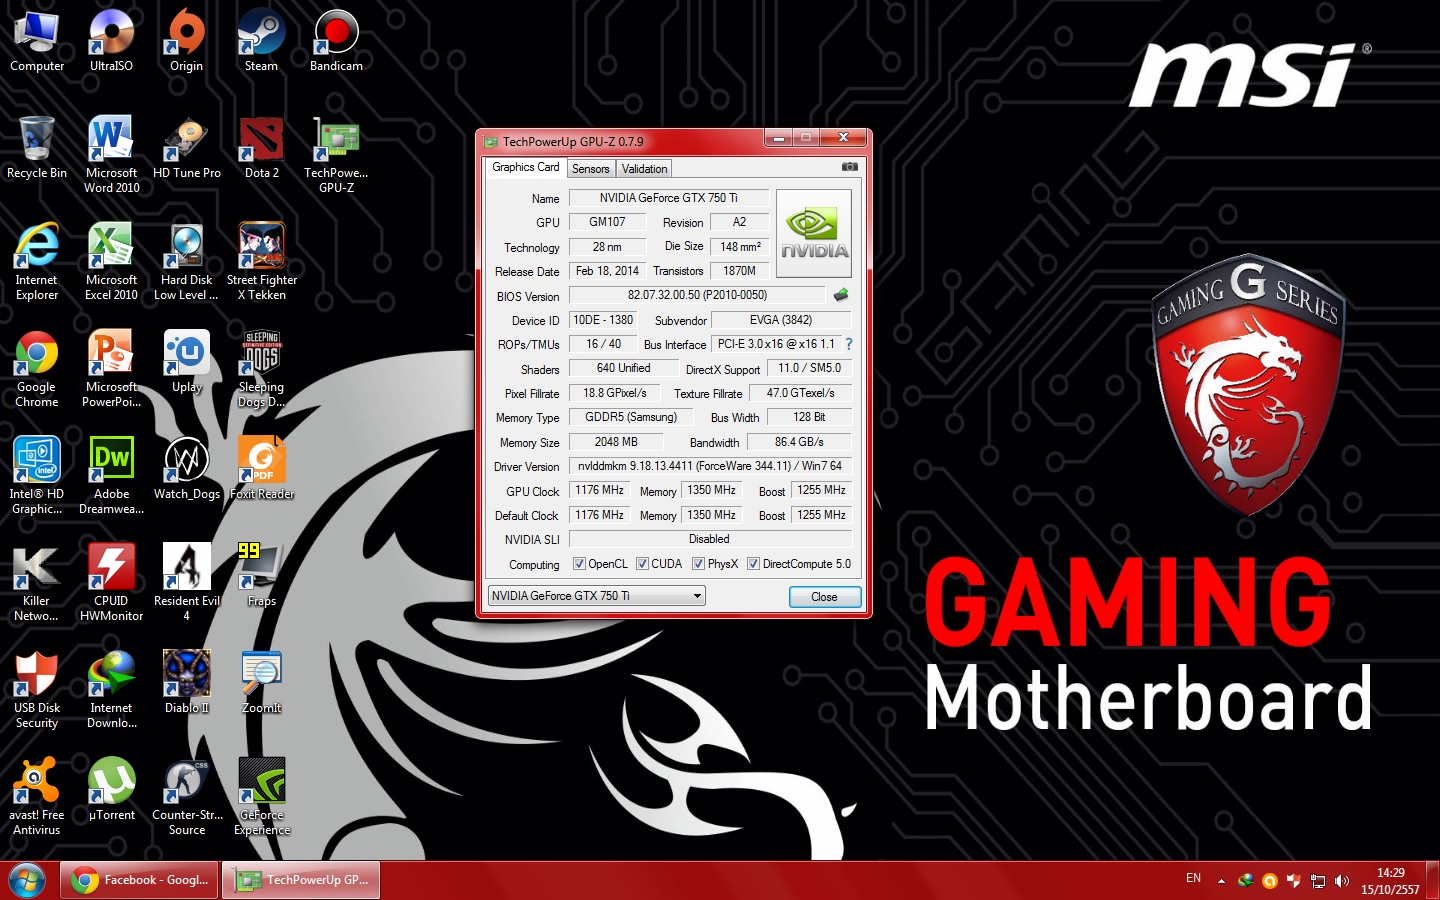Open Resident Evil 4 shortcut
Viewport: 1440px width, 900px height.
tap(186, 582)
